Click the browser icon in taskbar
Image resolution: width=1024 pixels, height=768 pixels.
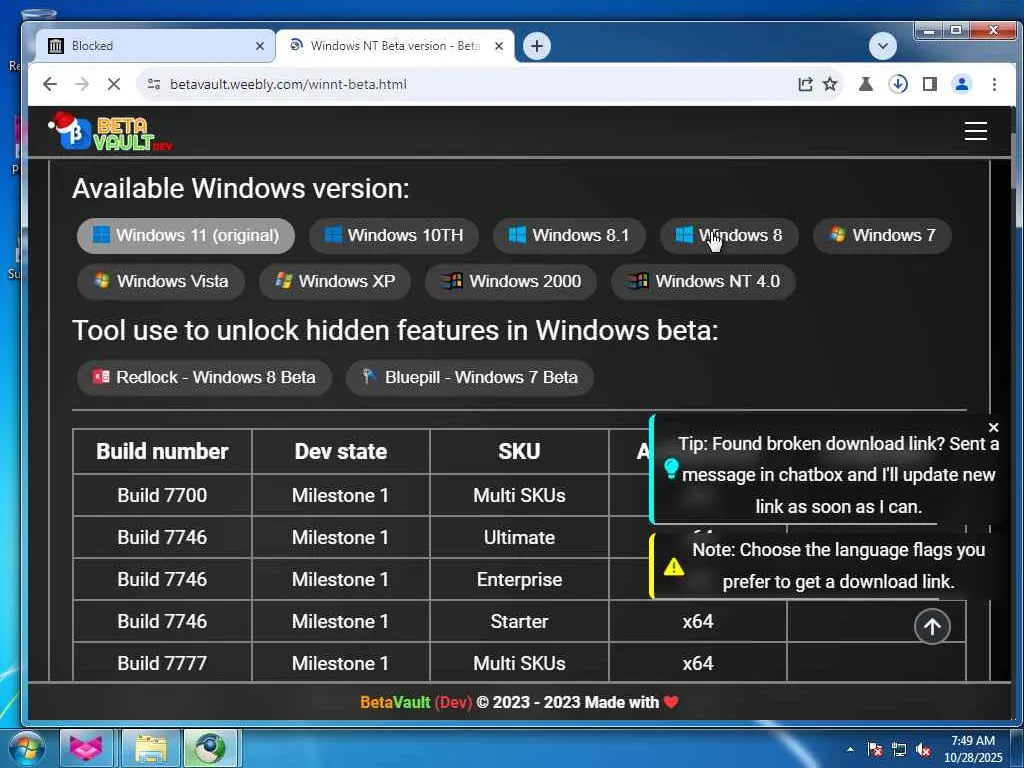pyautogui.click(x=209, y=748)
